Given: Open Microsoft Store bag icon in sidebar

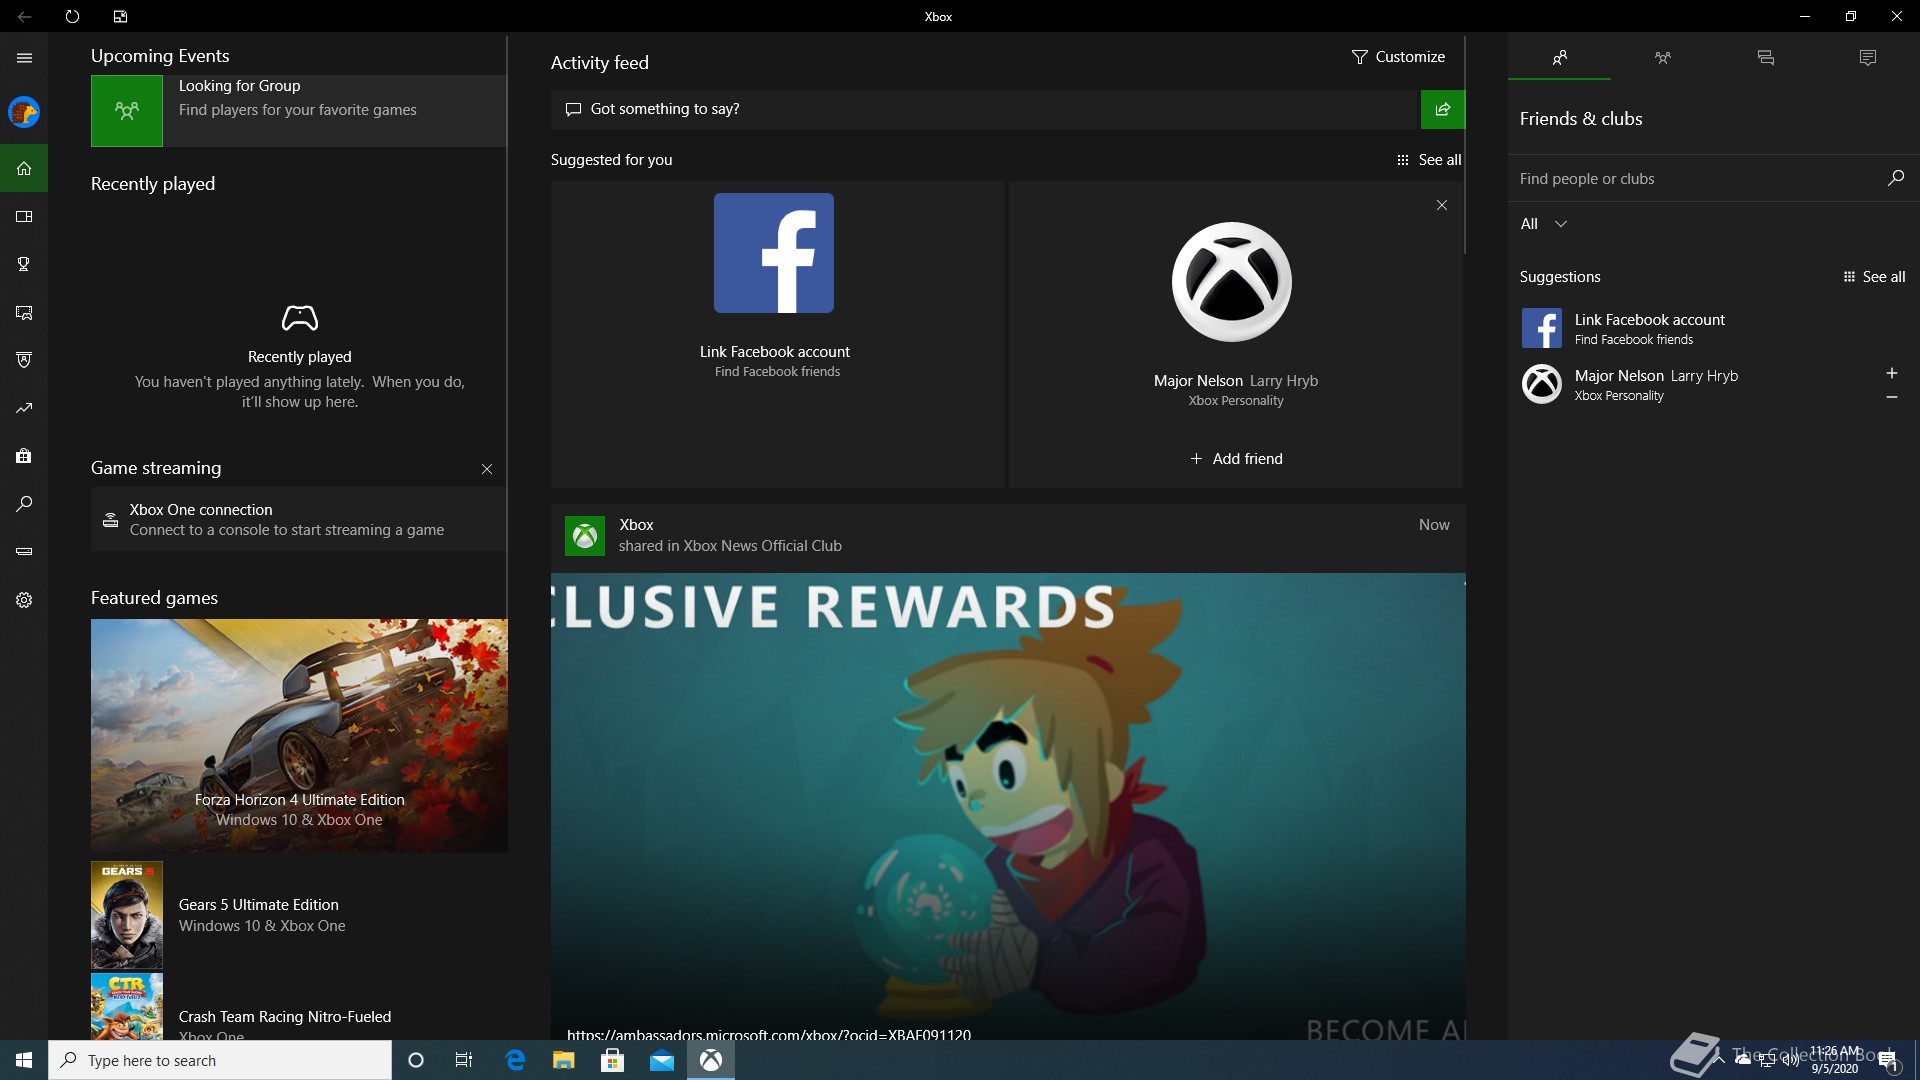Looking at the screenshot, I should point(24,456).
